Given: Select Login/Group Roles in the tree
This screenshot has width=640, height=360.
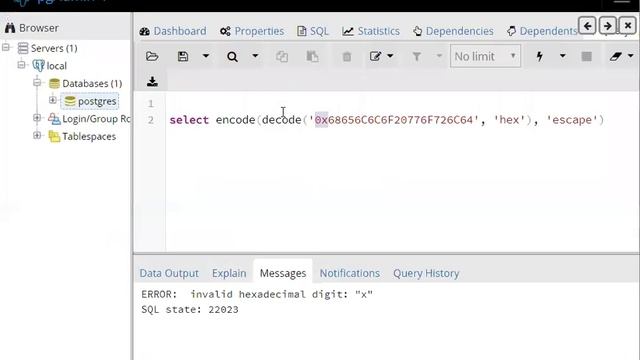Looking at the screenshot, I should coord(96,119).
